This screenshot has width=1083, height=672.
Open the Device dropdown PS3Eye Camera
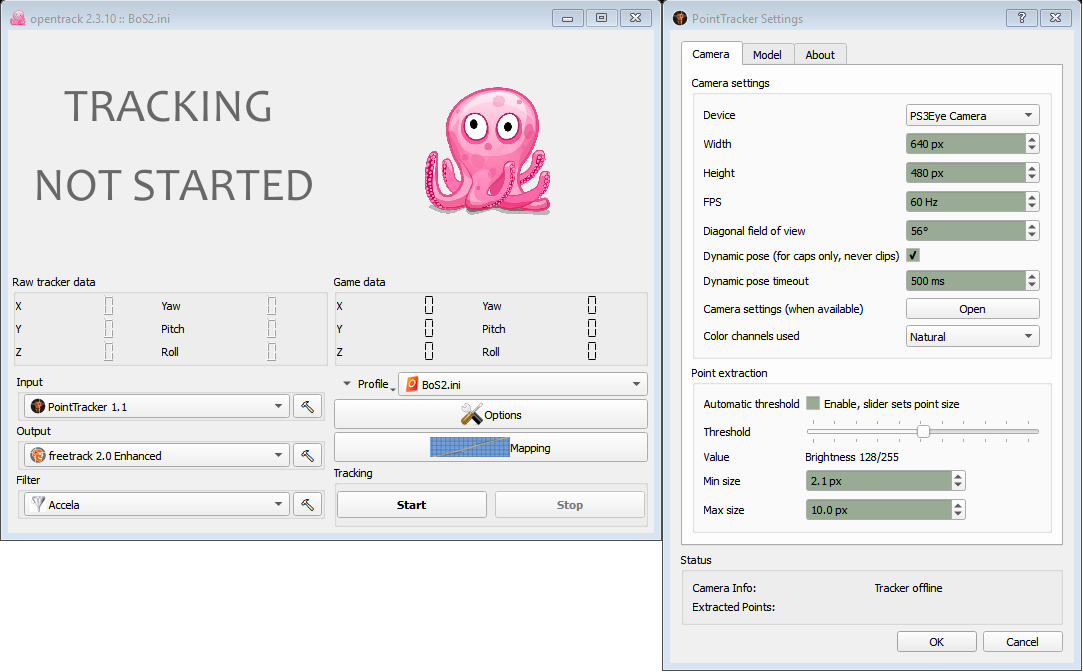click(972, 115)
